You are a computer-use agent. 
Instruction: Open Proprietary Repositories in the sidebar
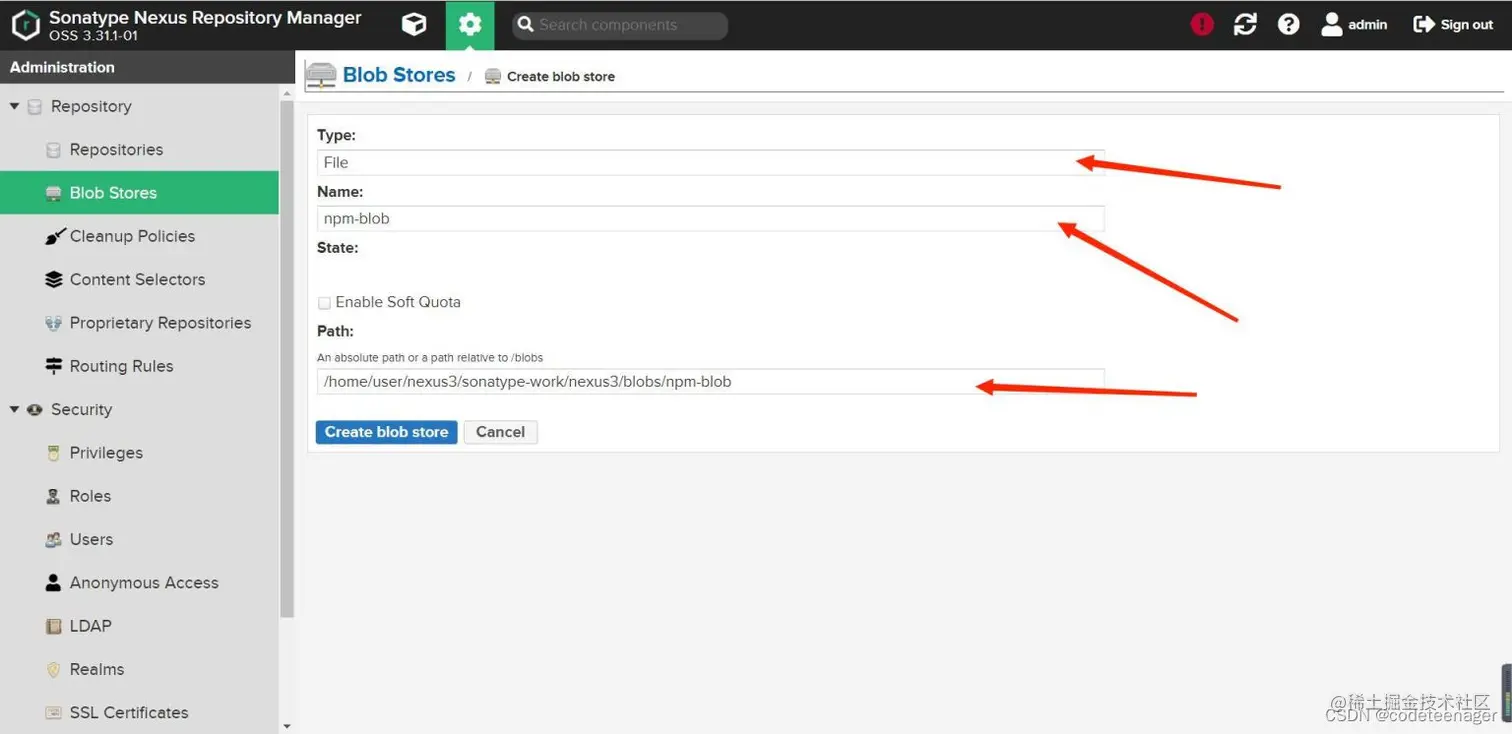point(139,323)
